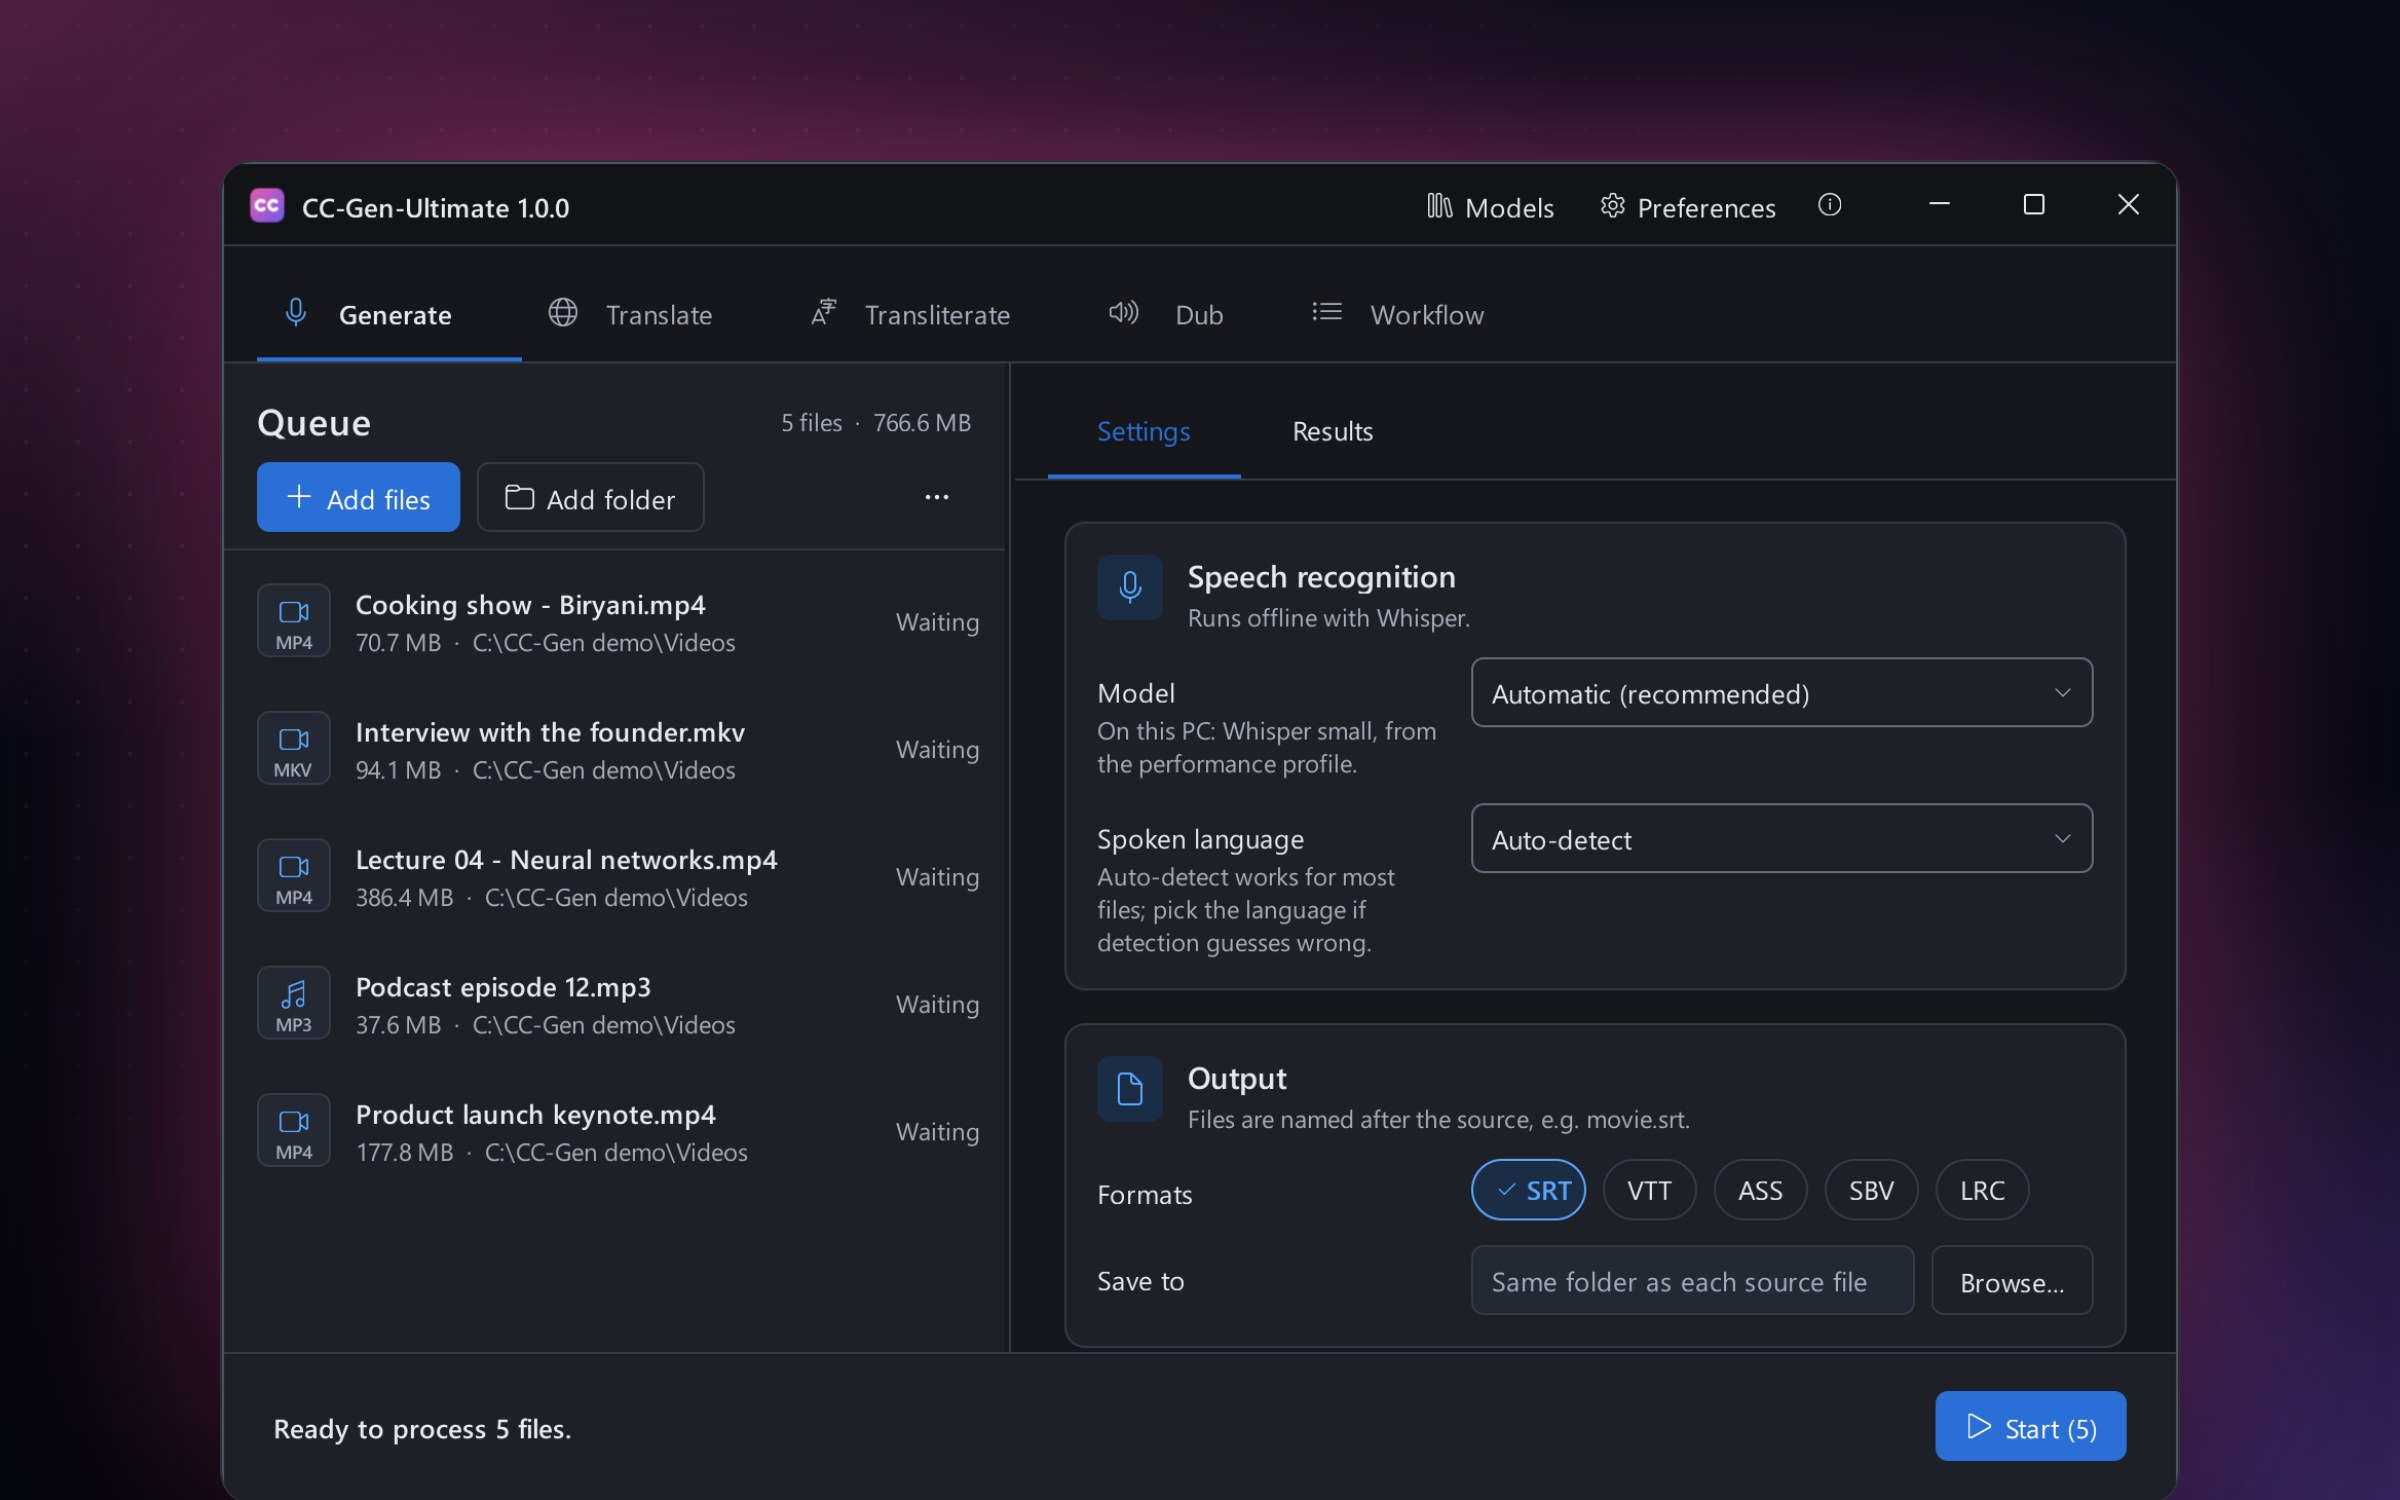
Task: Click the 766.6 MB total size
Action: pyautogui.click(x=922, y=423)
